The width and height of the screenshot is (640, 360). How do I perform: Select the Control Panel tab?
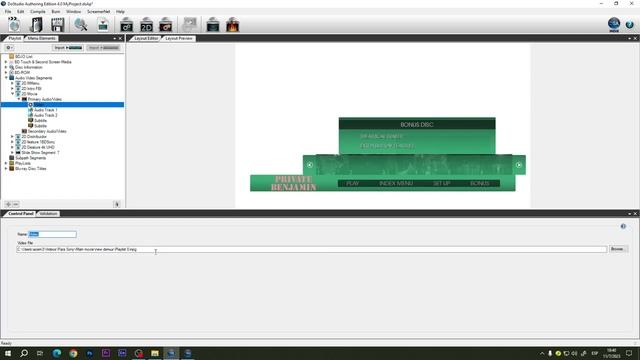pos(20,214)
